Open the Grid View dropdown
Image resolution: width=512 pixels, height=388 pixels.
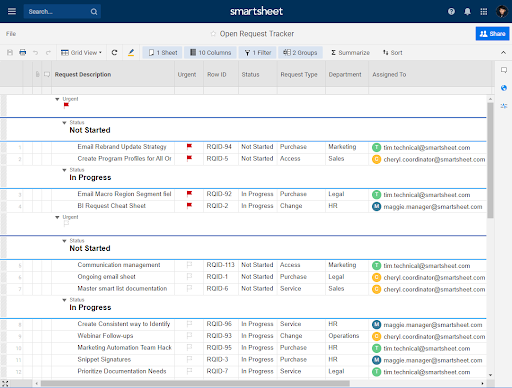tap(81, 53)
